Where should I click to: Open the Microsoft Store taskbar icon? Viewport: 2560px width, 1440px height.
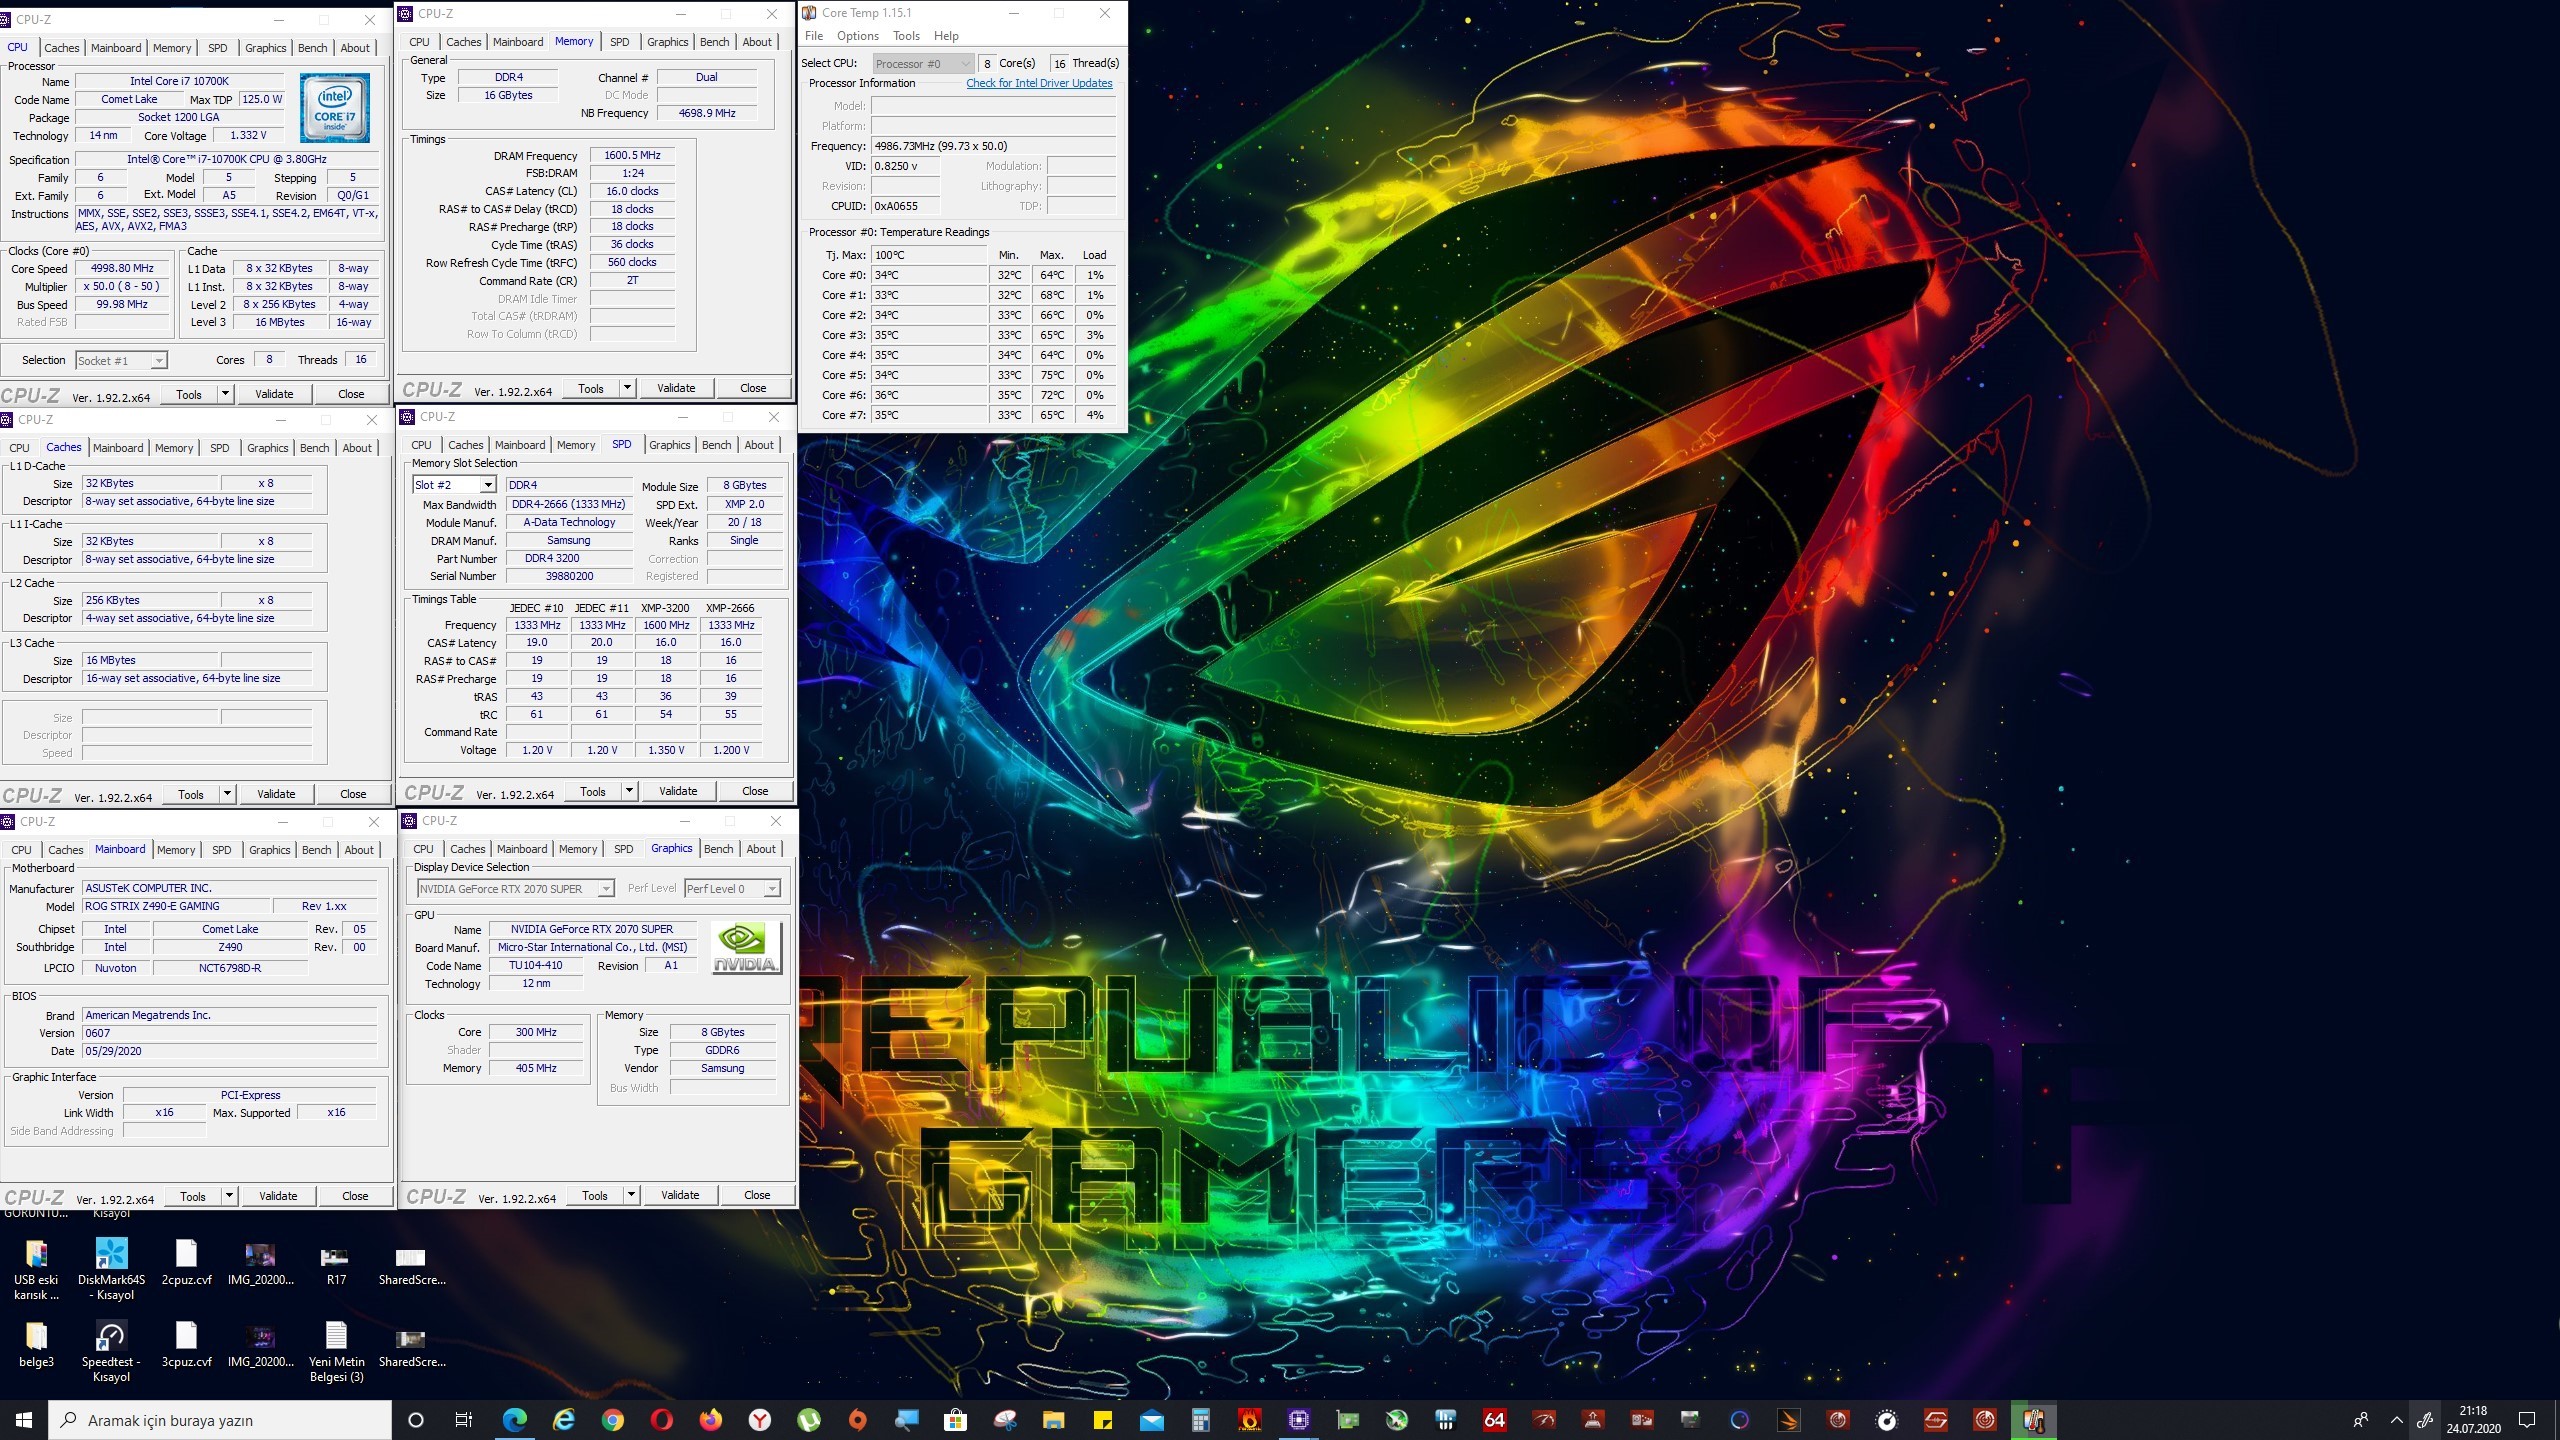(x=956, y=1420)
